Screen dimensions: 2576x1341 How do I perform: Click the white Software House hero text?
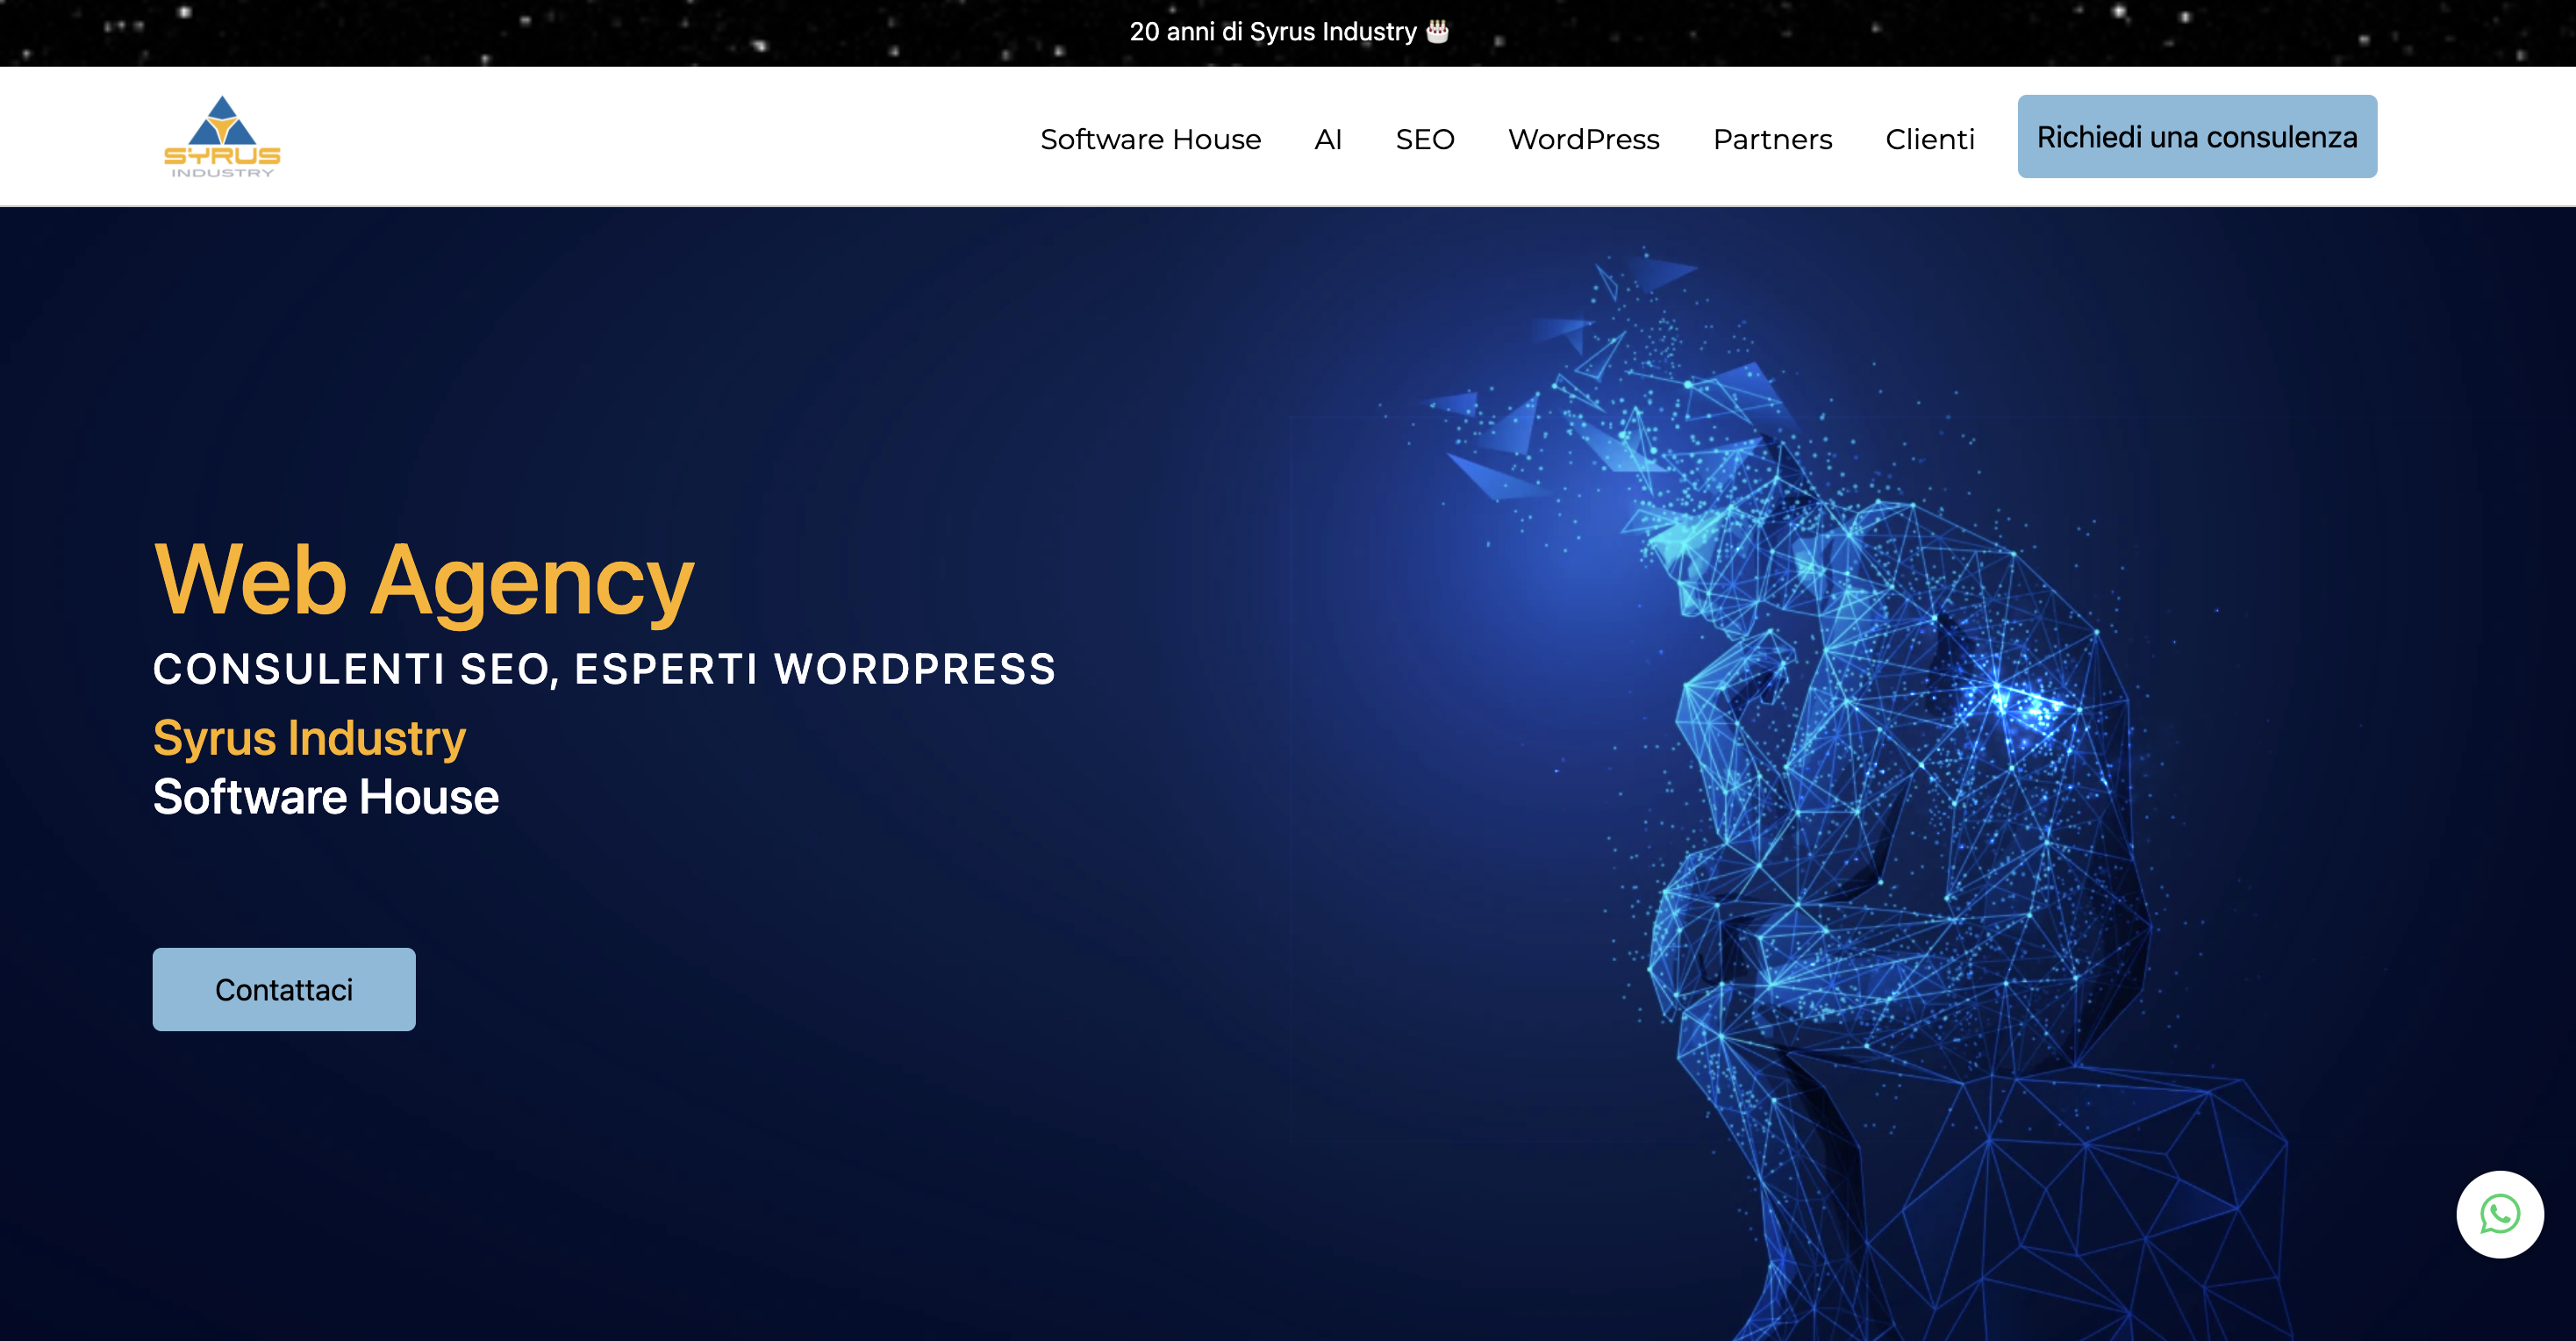coord(326,797)
